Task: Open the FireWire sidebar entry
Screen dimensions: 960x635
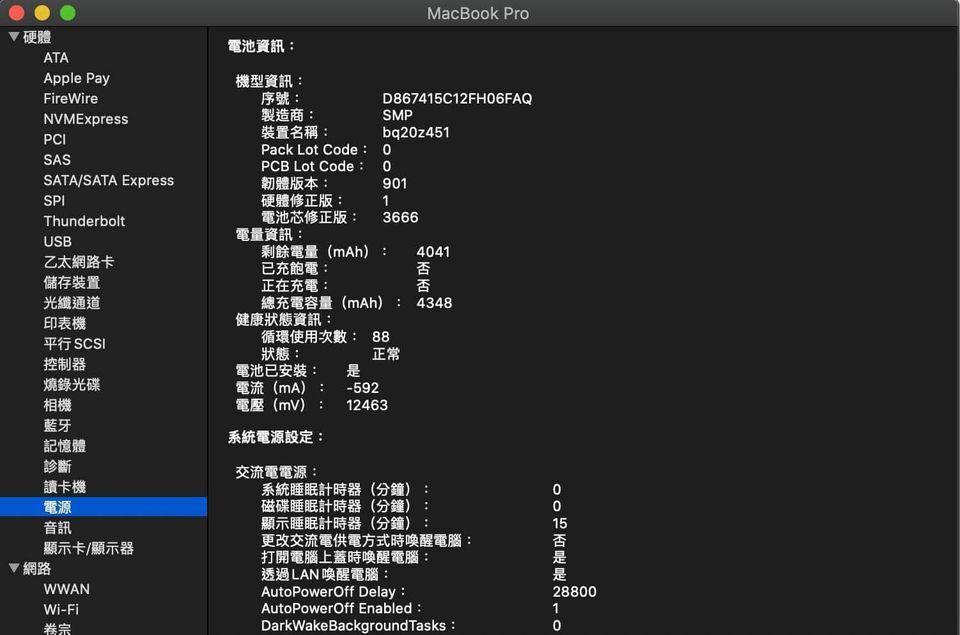Action: pyautogui.click(x=70, y=99)
